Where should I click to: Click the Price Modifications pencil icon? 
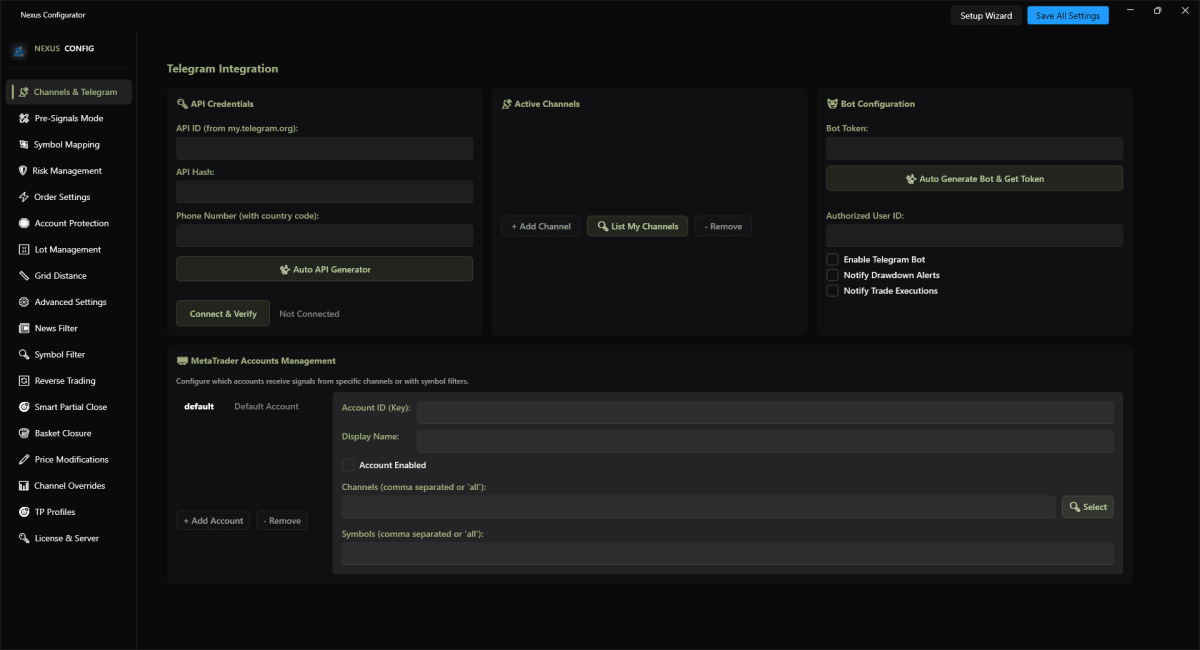pyautogui.click(x=24, y=459)
